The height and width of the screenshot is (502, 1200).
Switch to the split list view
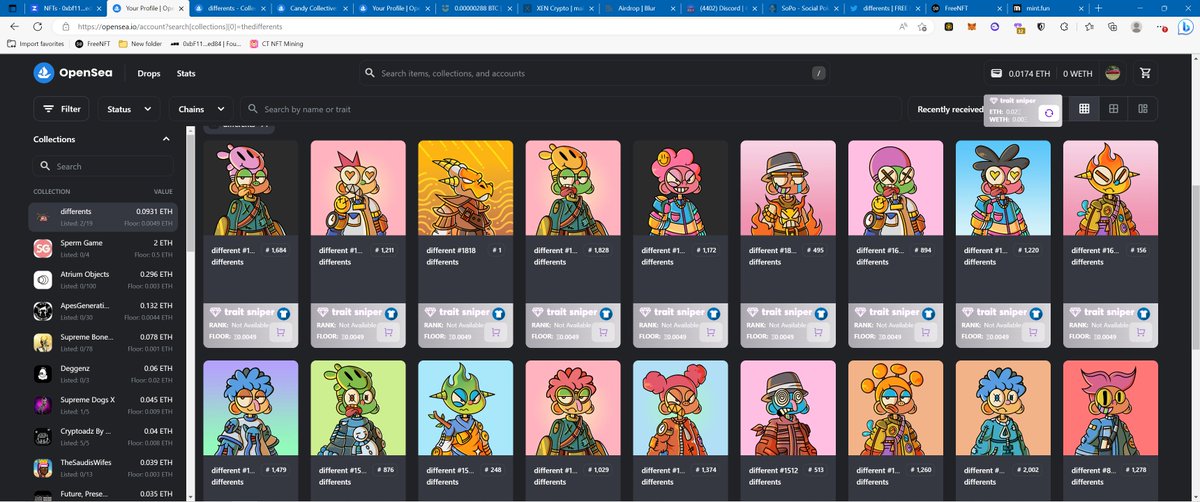click(1143, 108)
